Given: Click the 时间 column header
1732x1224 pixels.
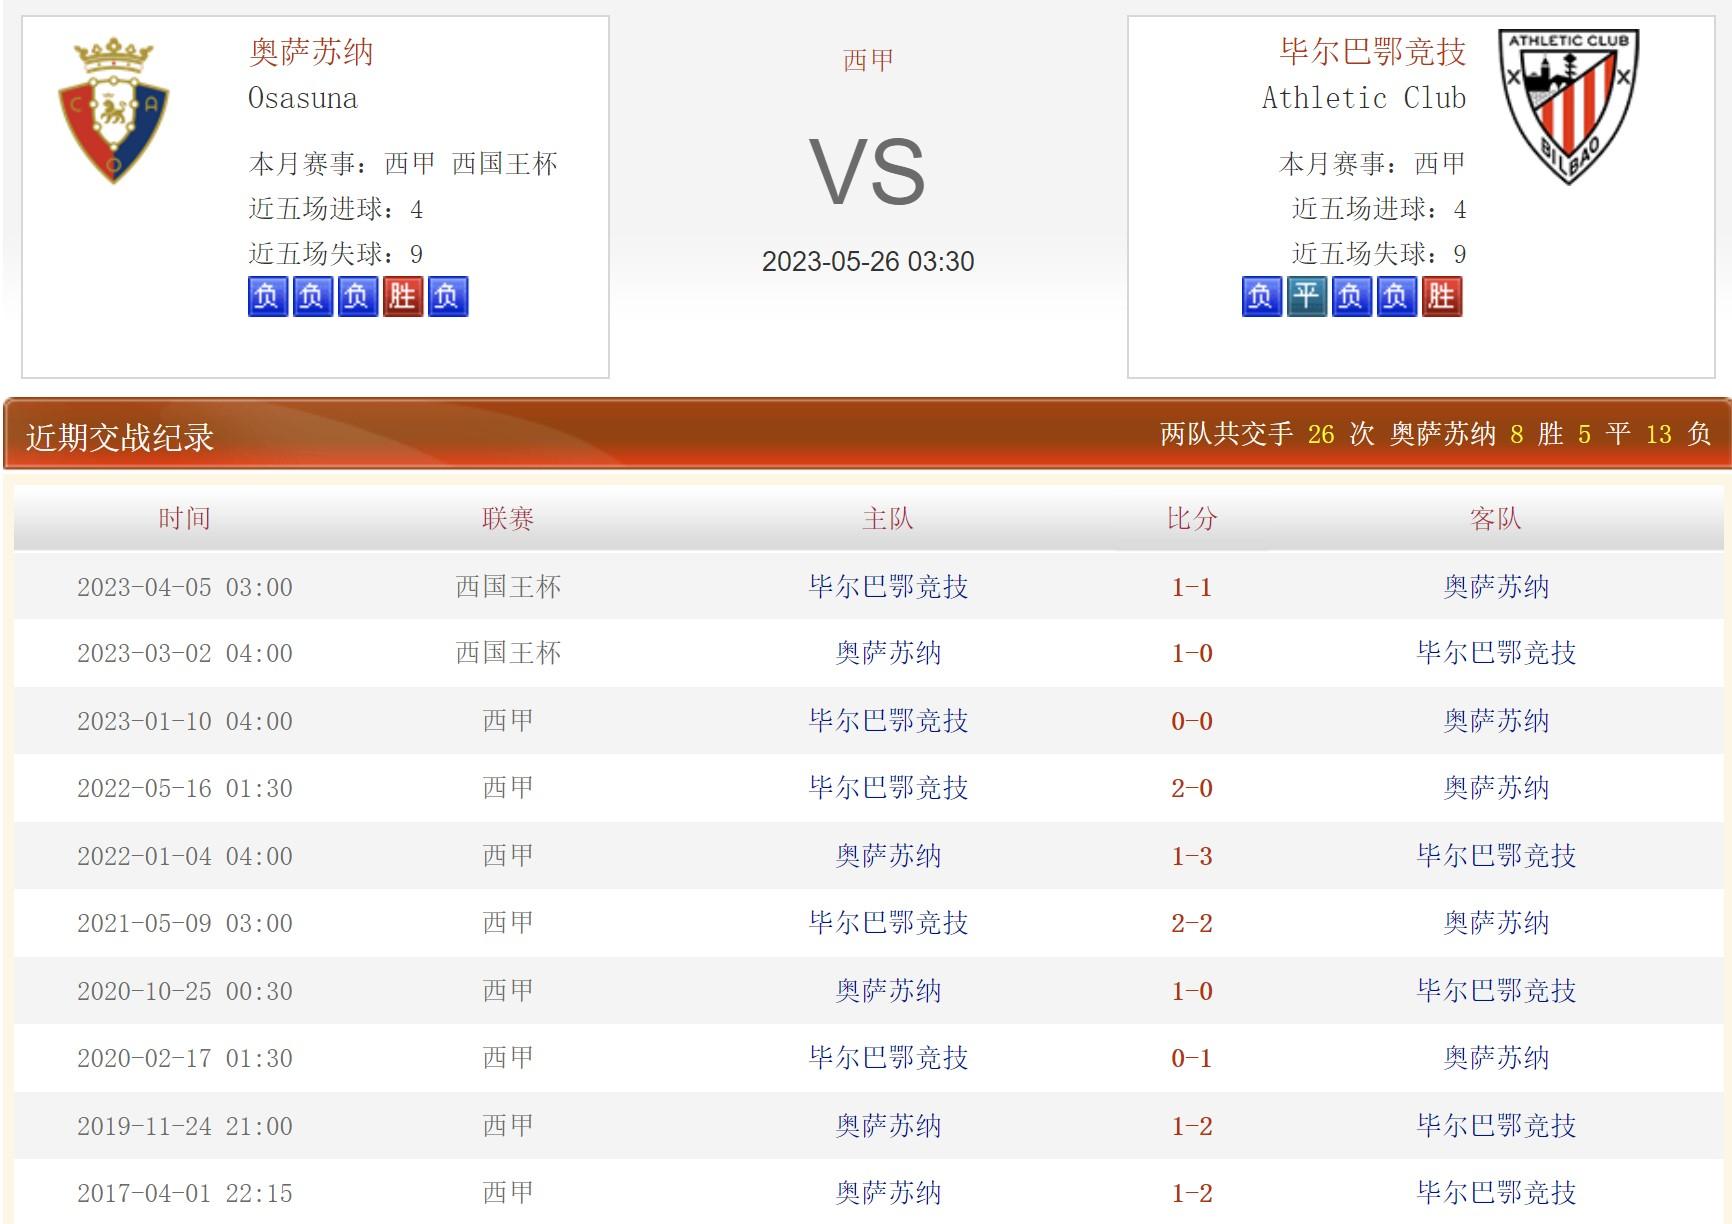Looking at the screenshot, I should [x=185, y=518].
